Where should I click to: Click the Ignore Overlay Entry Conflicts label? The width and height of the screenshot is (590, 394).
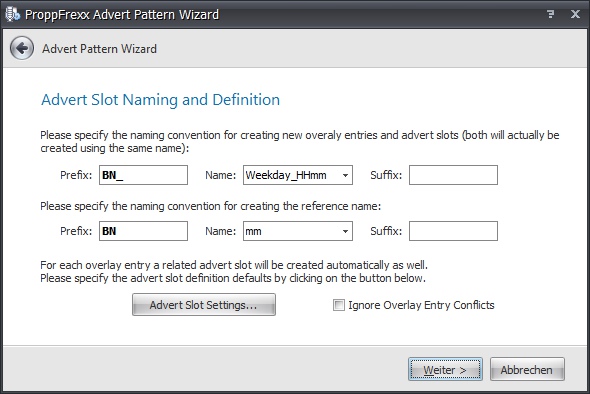(421, 305)
